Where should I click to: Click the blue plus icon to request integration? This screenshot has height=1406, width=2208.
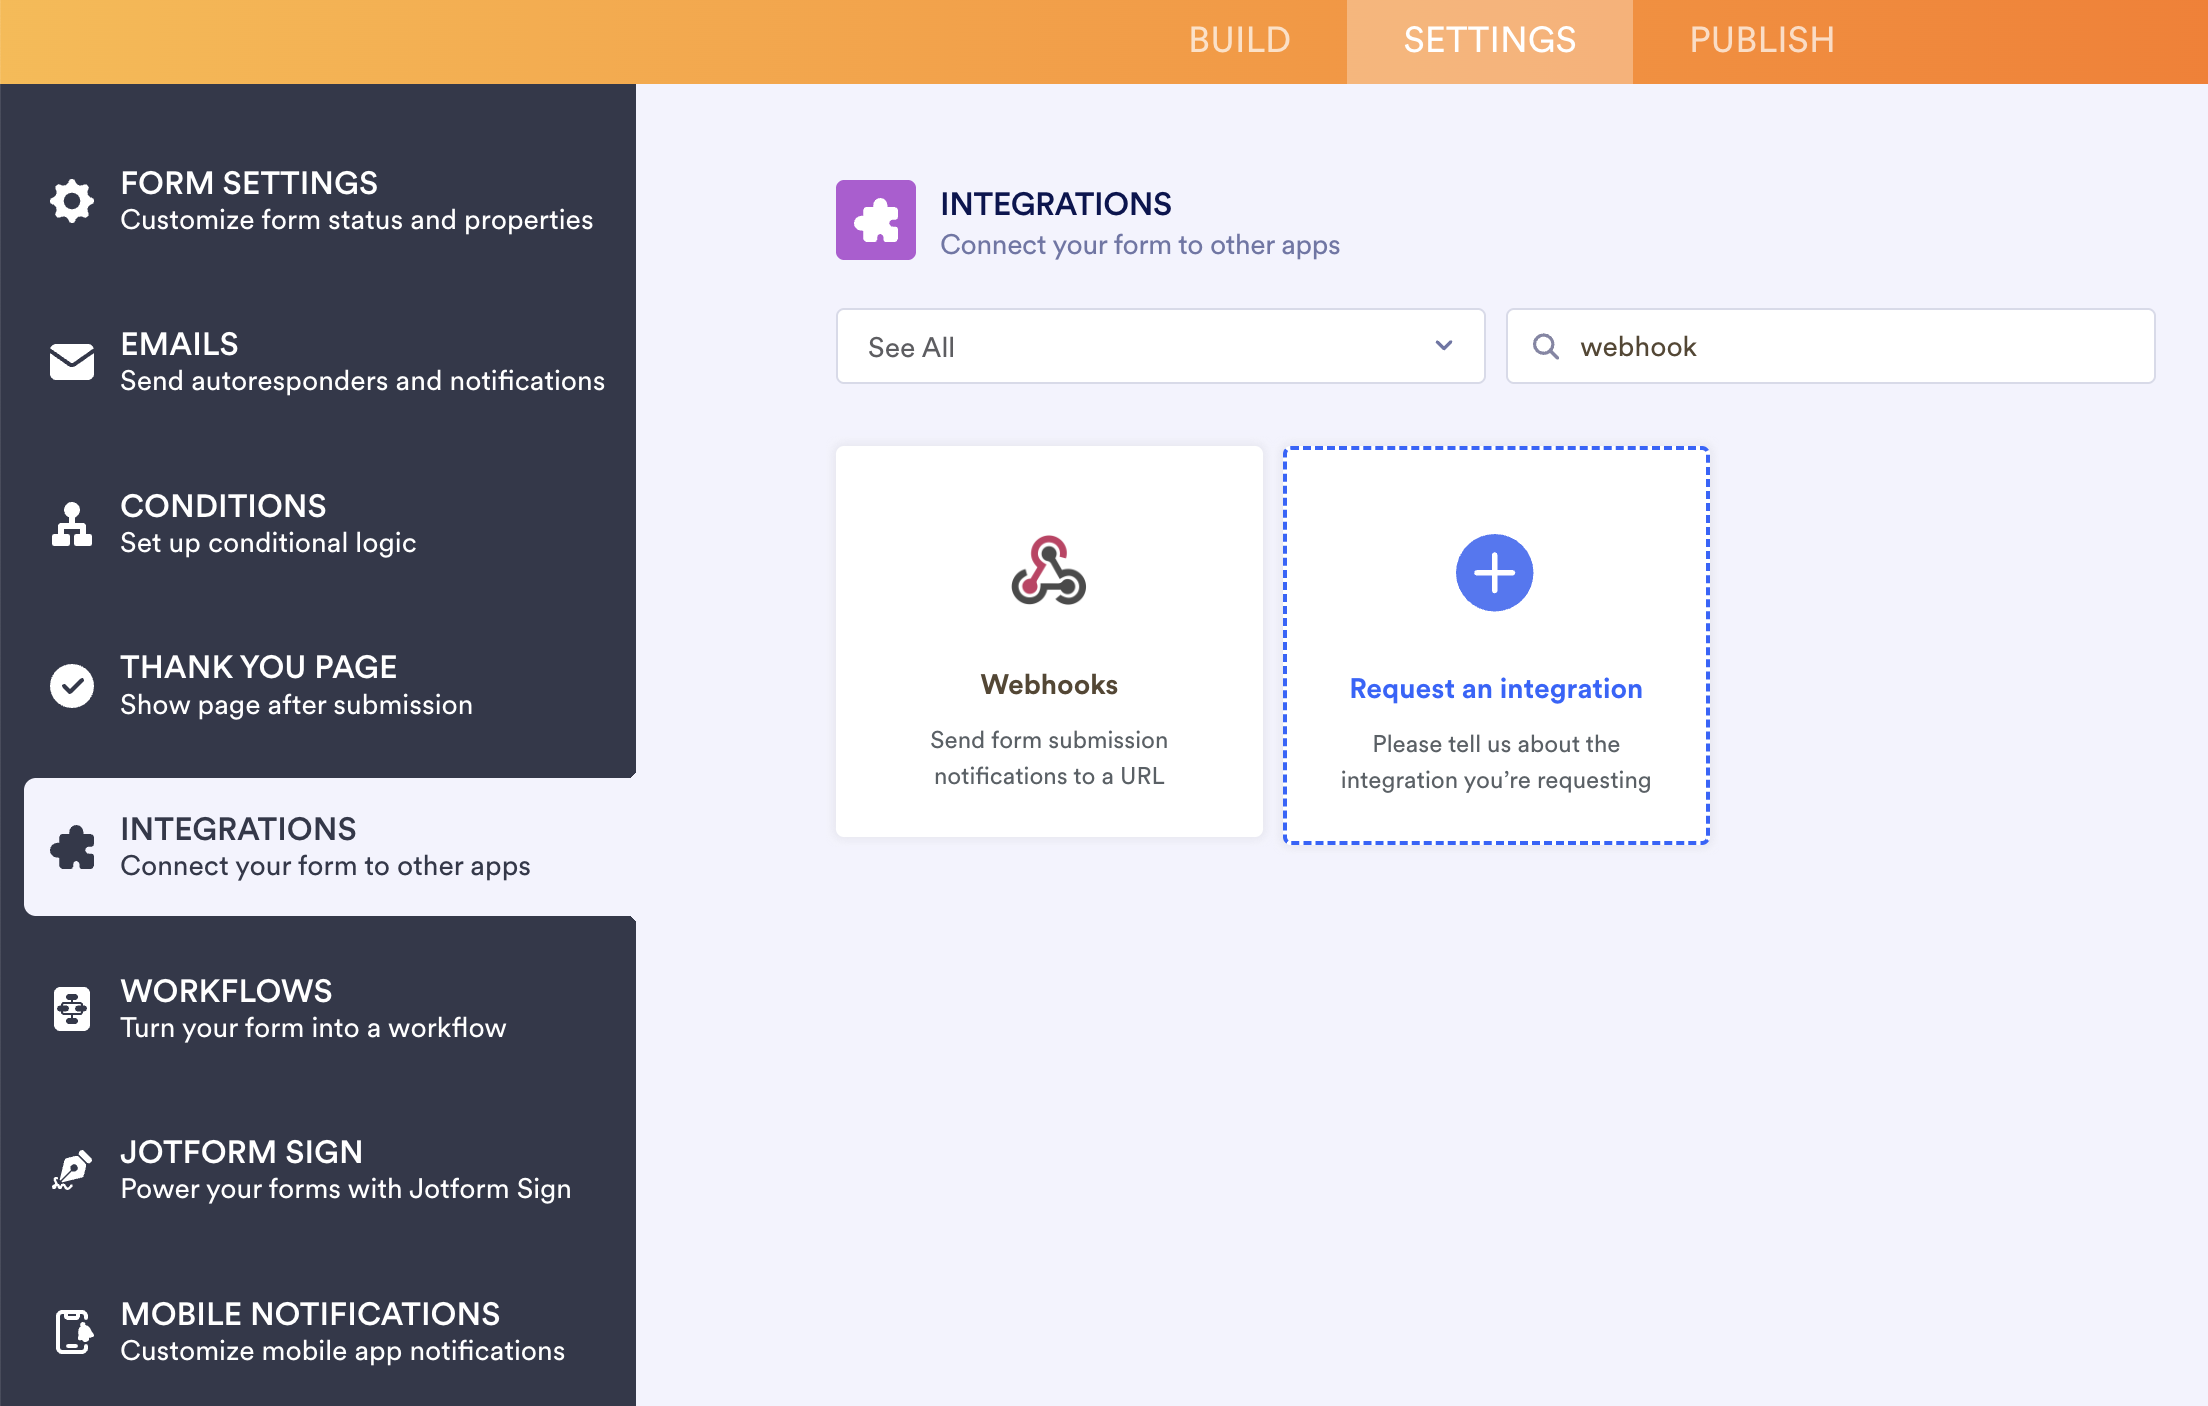point(1495,573)
